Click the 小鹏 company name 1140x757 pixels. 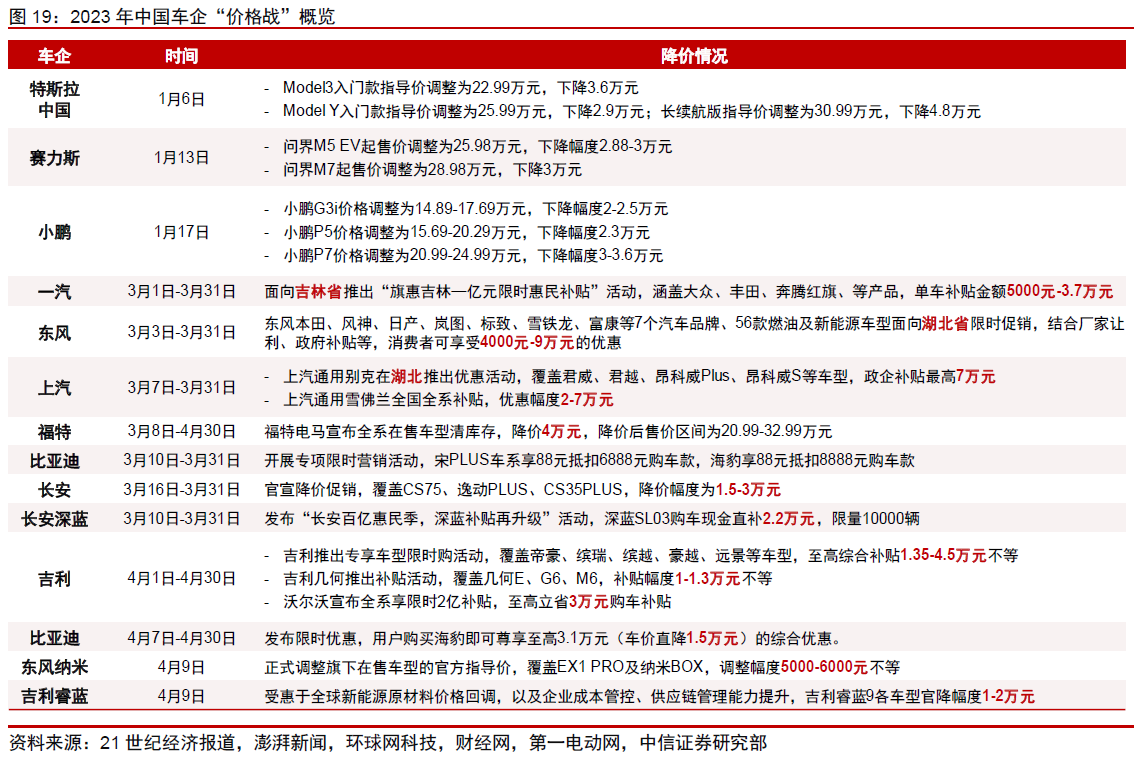[x=55, y=232]
